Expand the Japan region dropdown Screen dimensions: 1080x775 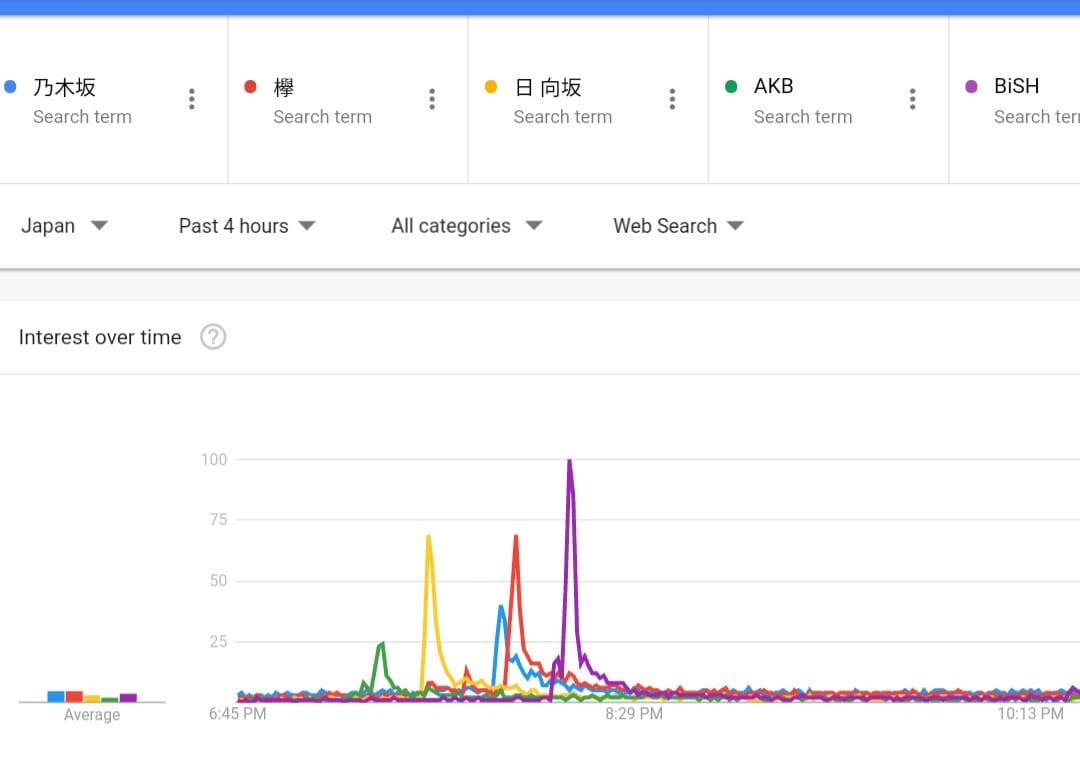point(64,226)
